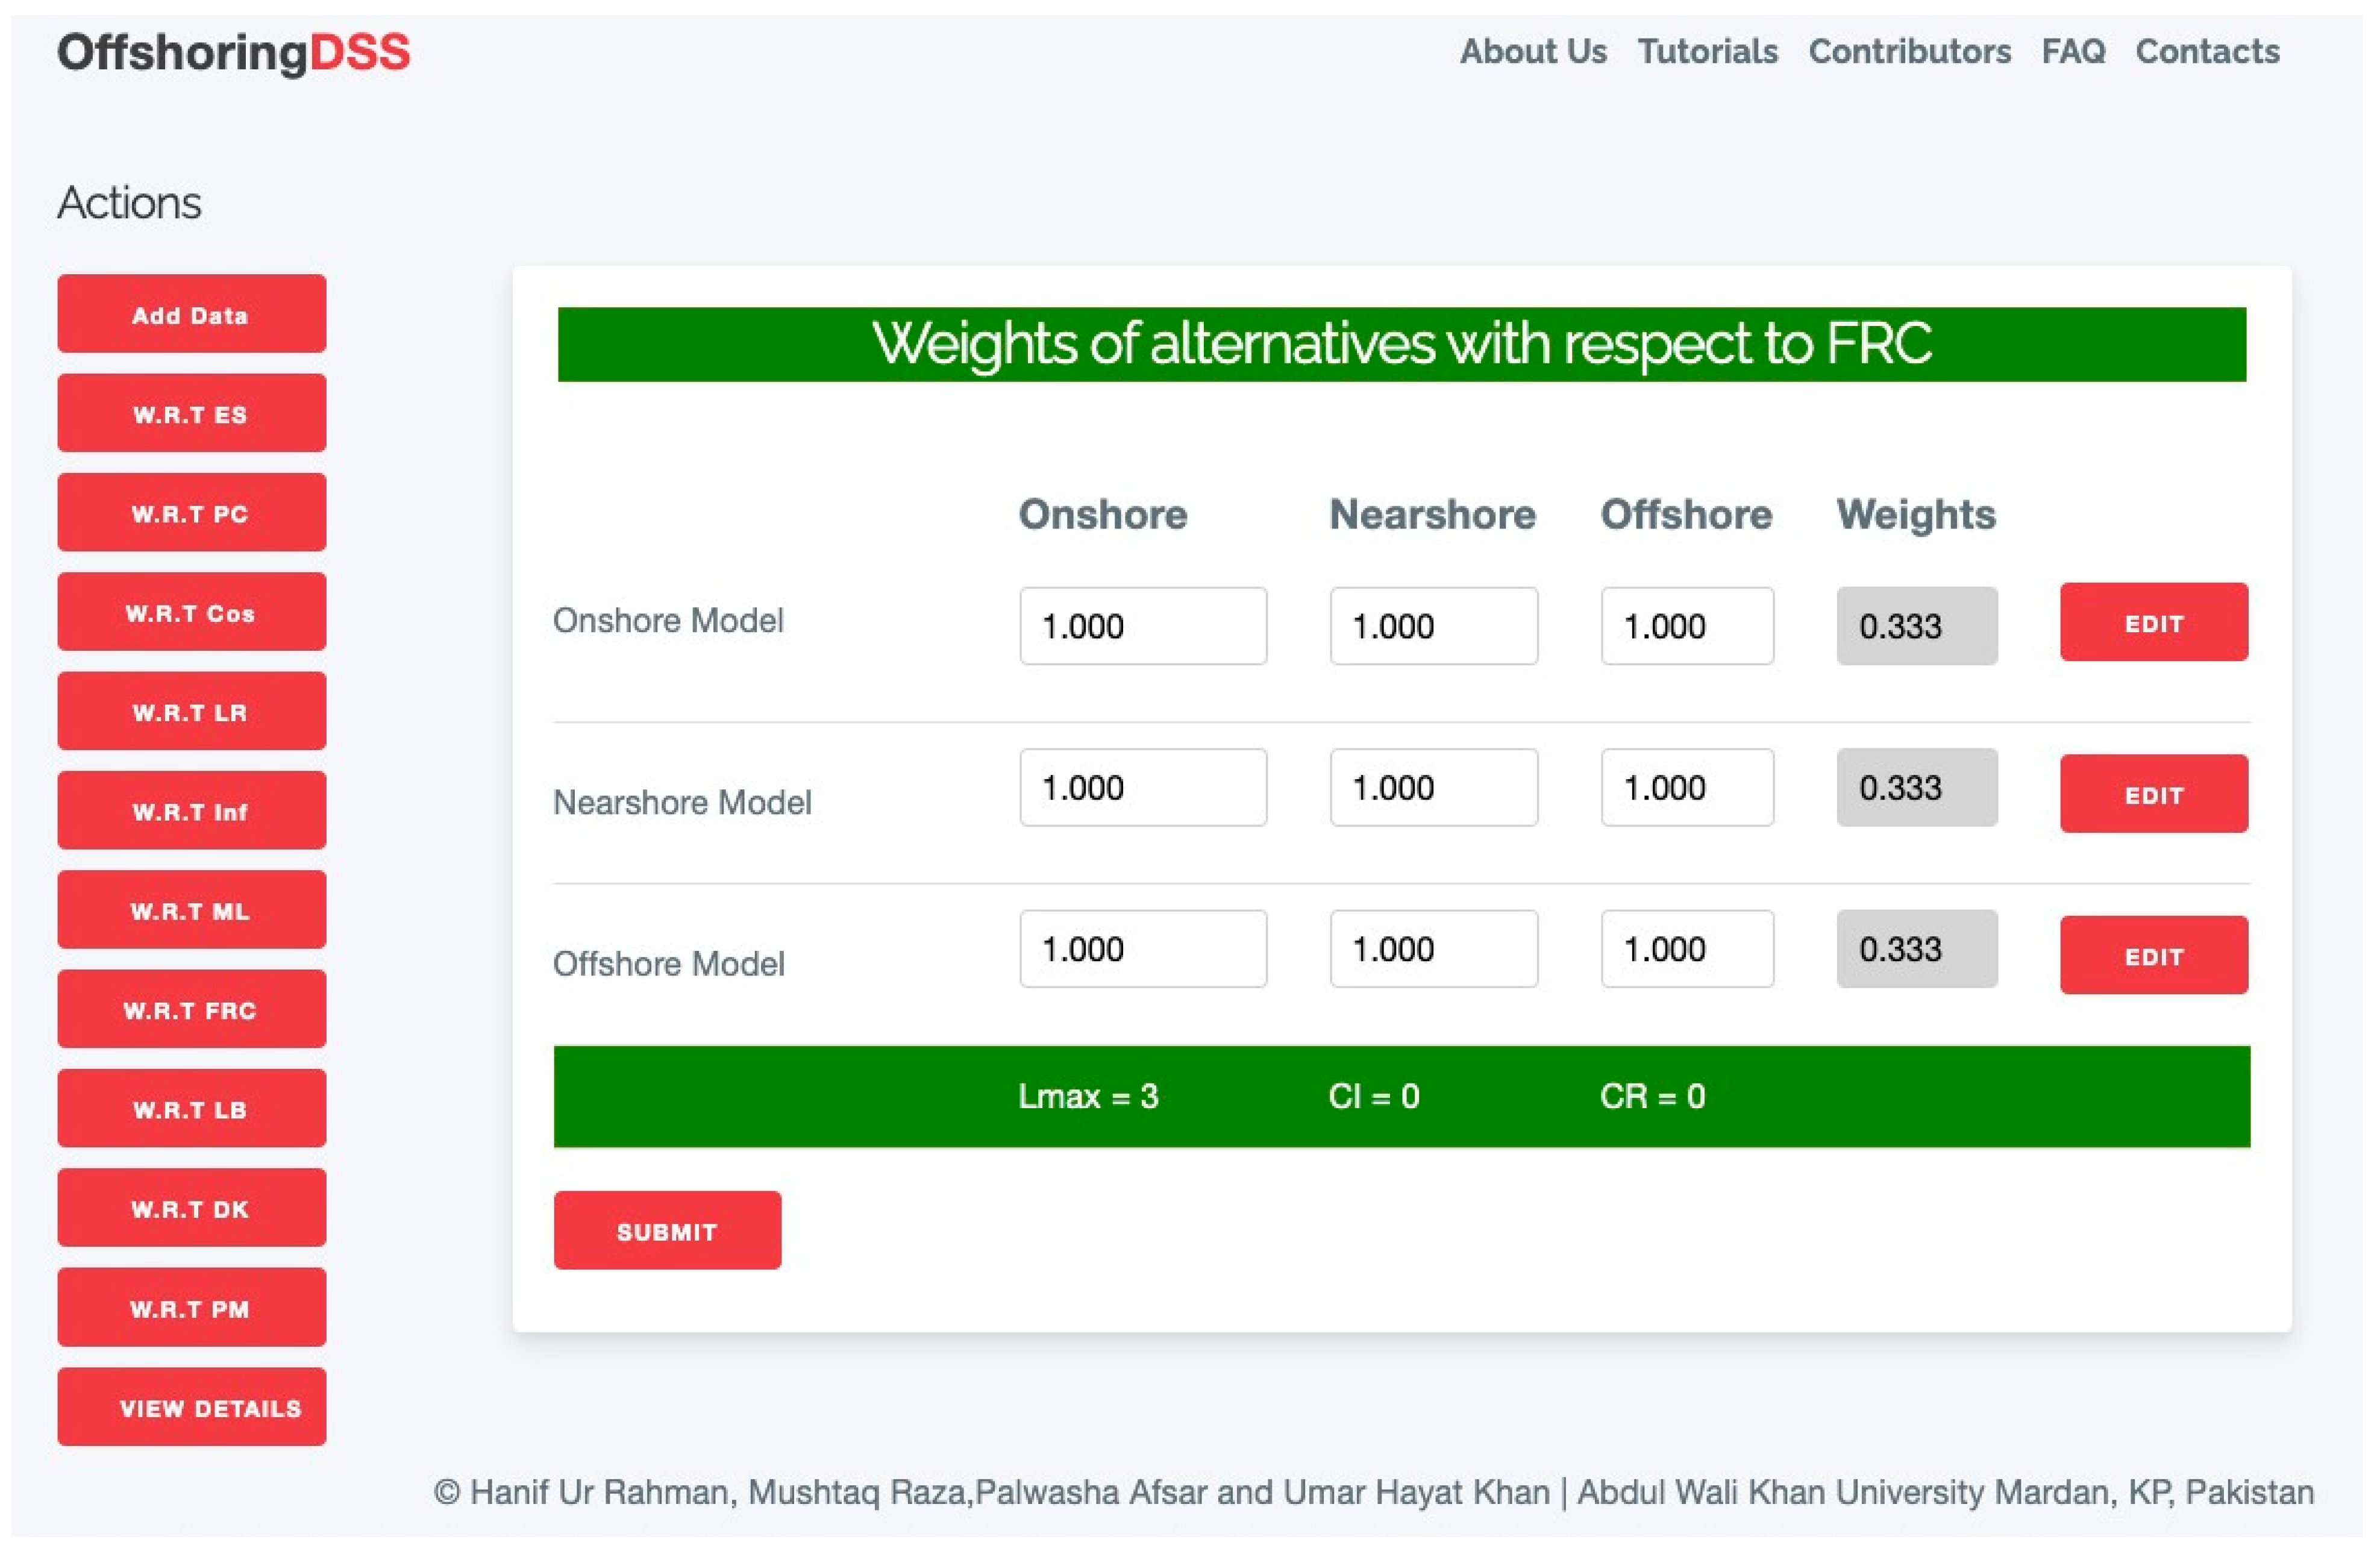Click the Add Data button

(191, 314)
